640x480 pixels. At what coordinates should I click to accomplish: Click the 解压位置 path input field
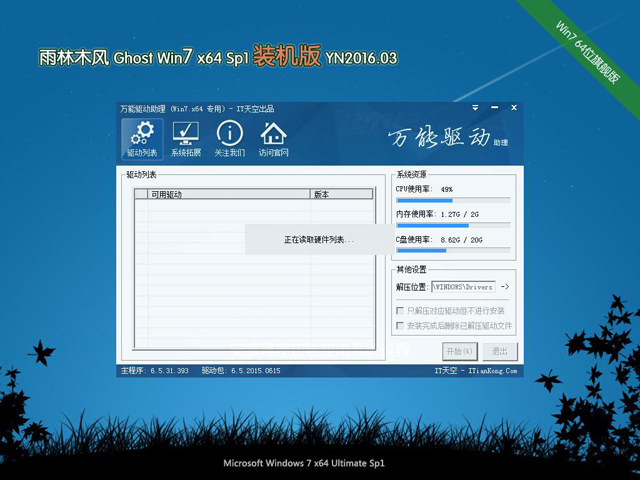(x=463, y=287)
